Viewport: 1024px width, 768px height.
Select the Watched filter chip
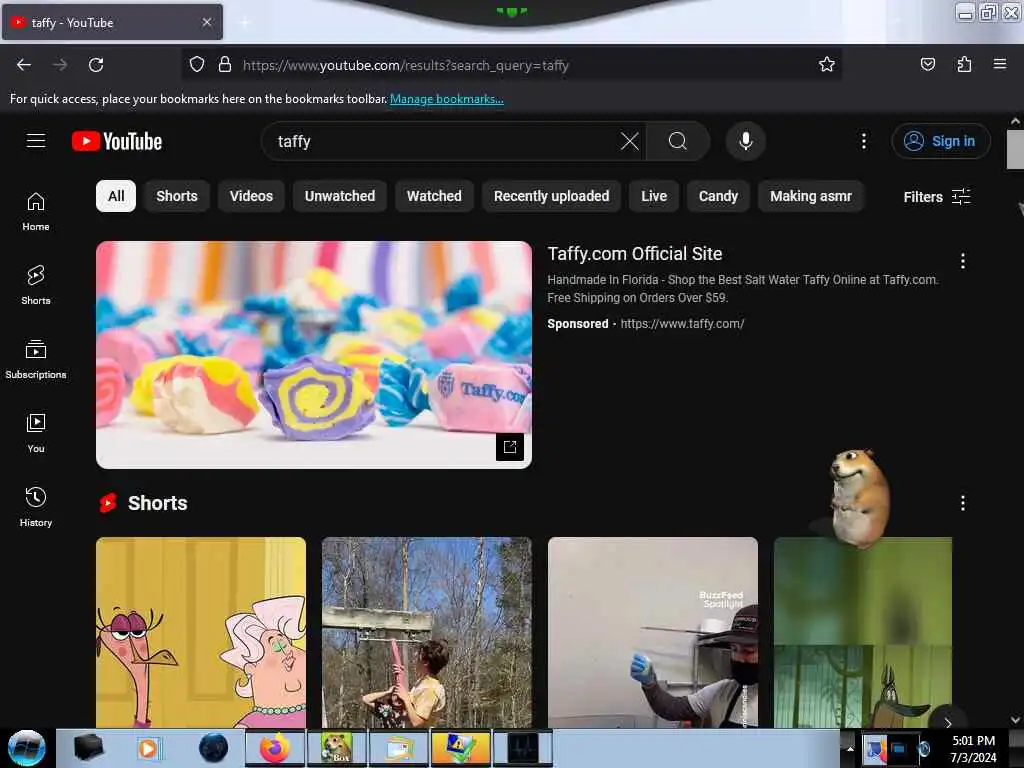pyautogui.click(x=434, y=196)
